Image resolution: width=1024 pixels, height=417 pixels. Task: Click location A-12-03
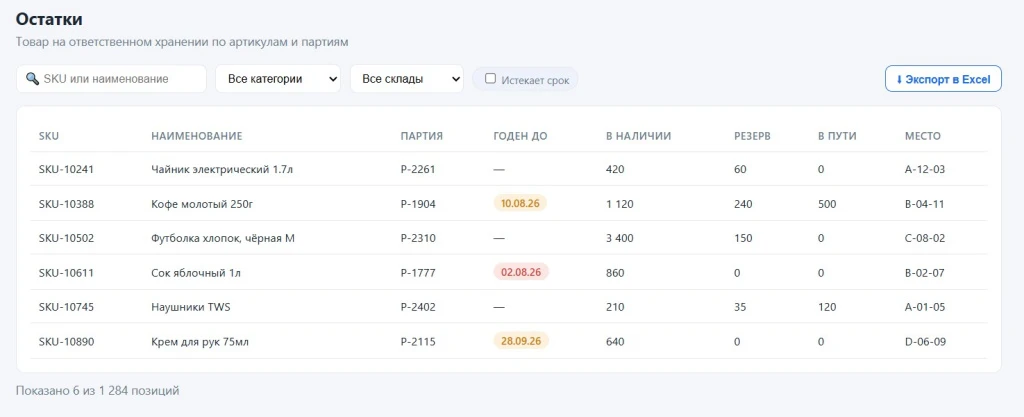(925, 169)
